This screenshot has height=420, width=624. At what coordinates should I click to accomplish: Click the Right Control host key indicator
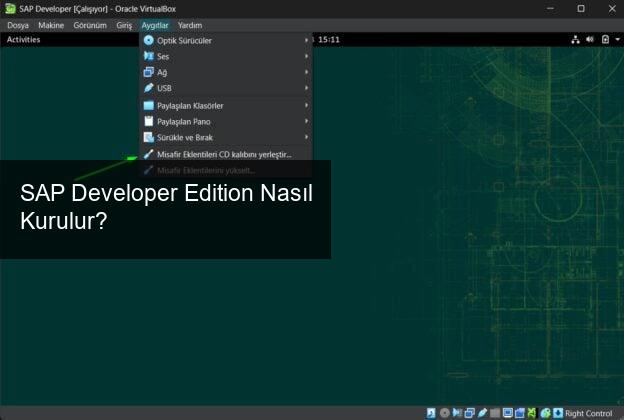tap(588, 412)
